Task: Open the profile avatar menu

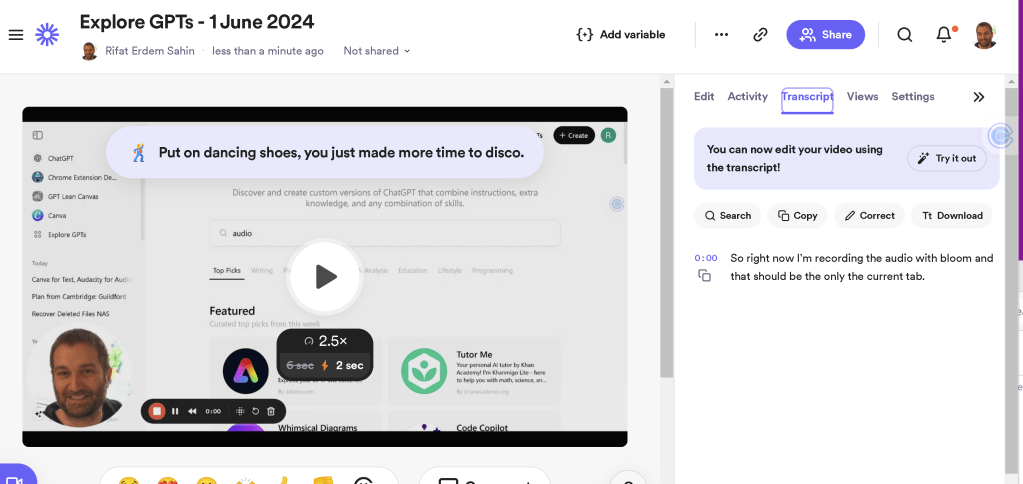Action: [x=985, y=35]
